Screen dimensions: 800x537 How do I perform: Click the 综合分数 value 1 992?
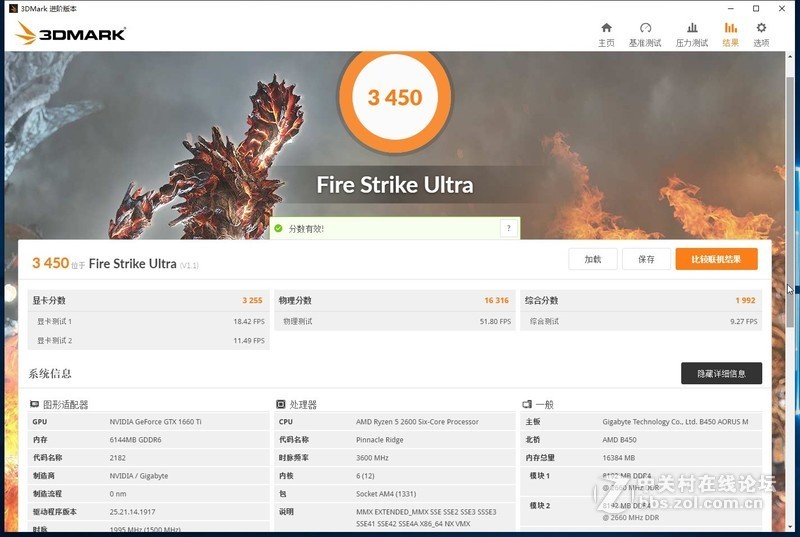(x=745, y=300)
